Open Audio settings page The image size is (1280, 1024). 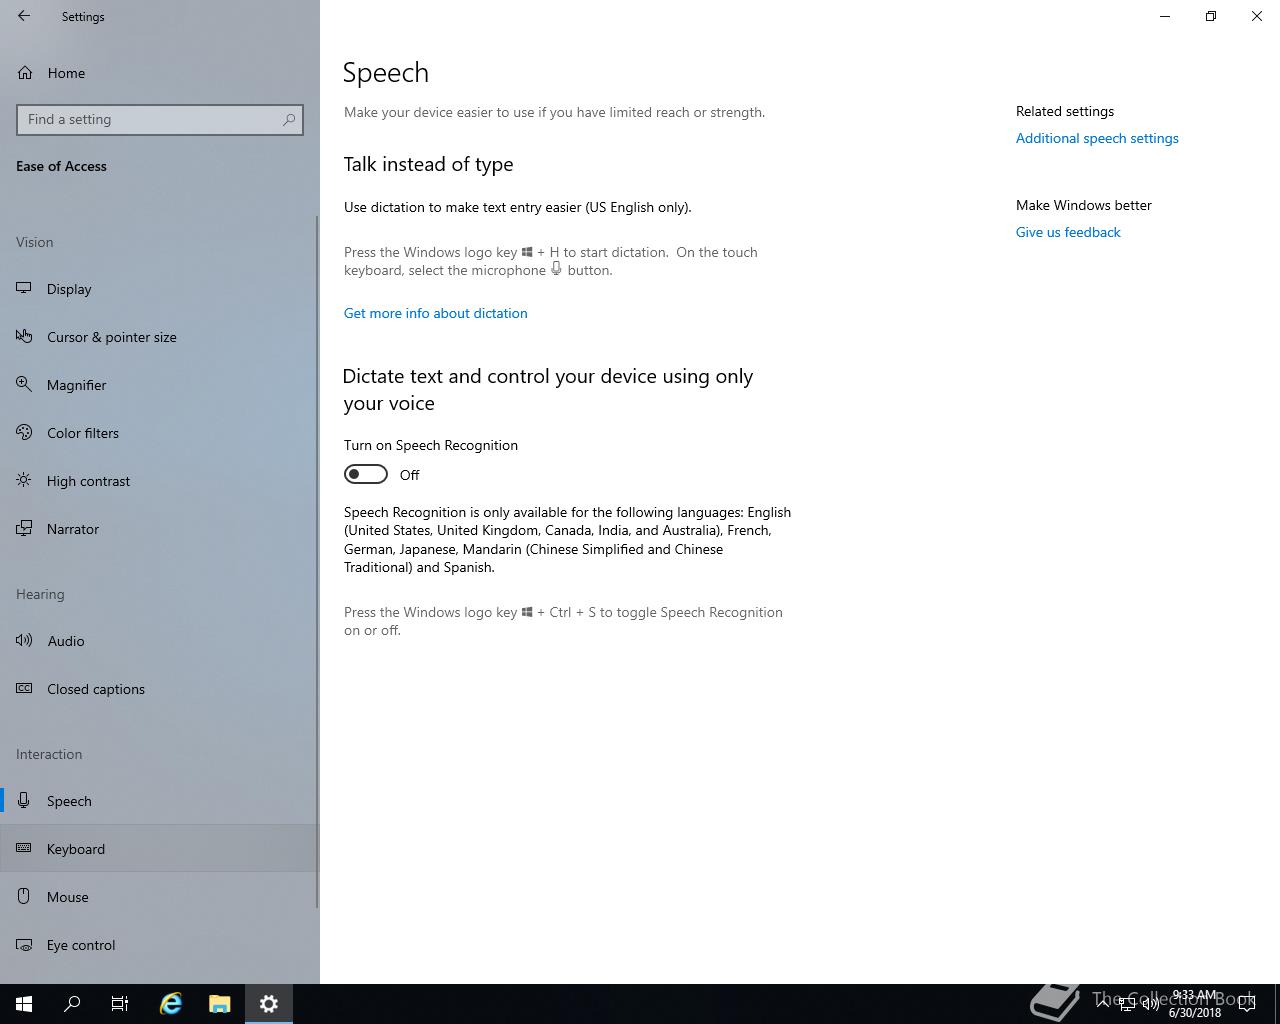(x=160, y=641)
